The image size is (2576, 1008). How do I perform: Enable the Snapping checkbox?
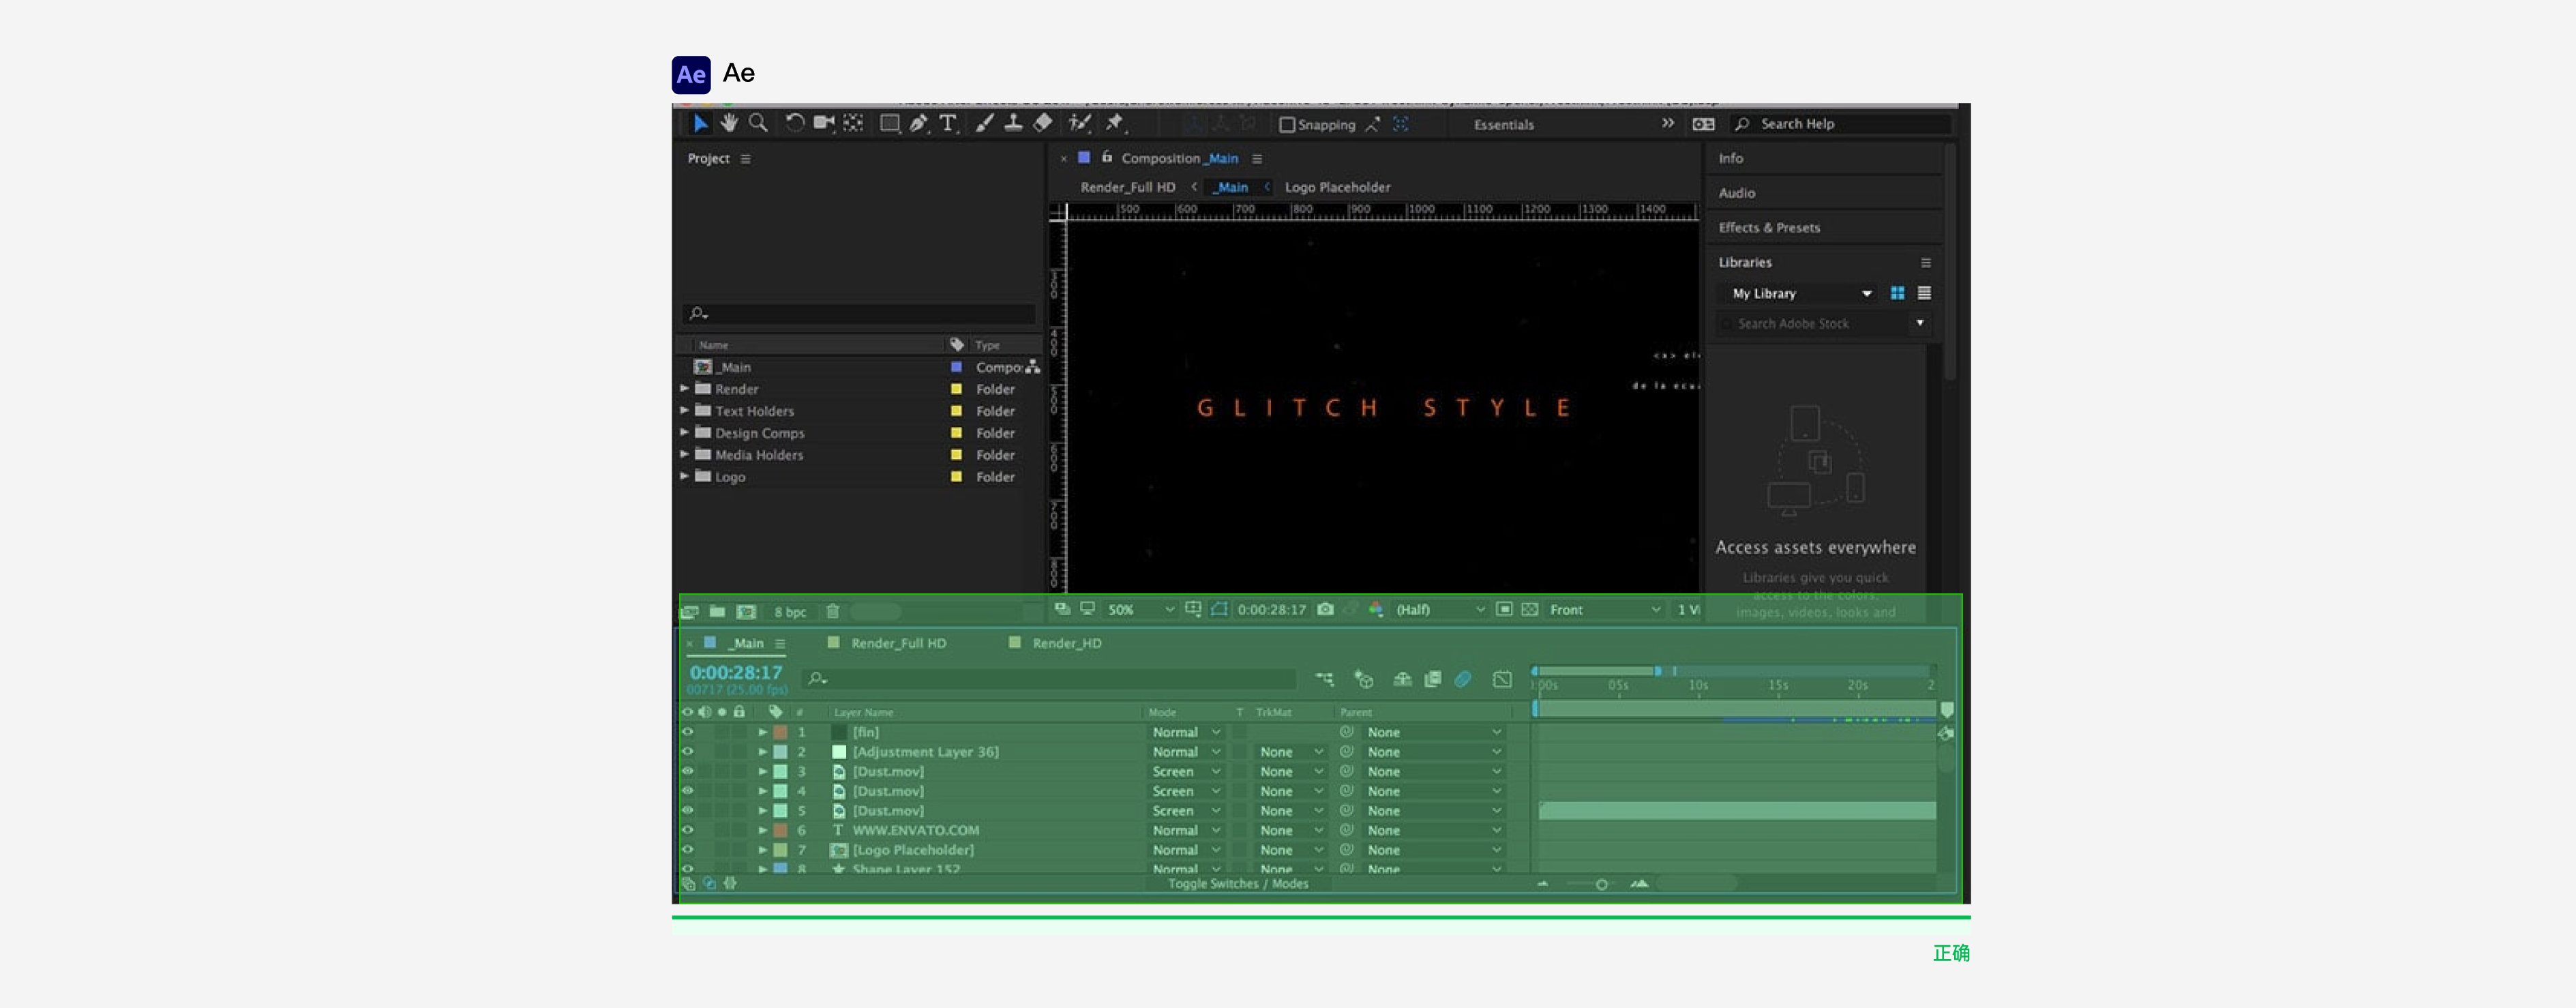[1287, 125]
